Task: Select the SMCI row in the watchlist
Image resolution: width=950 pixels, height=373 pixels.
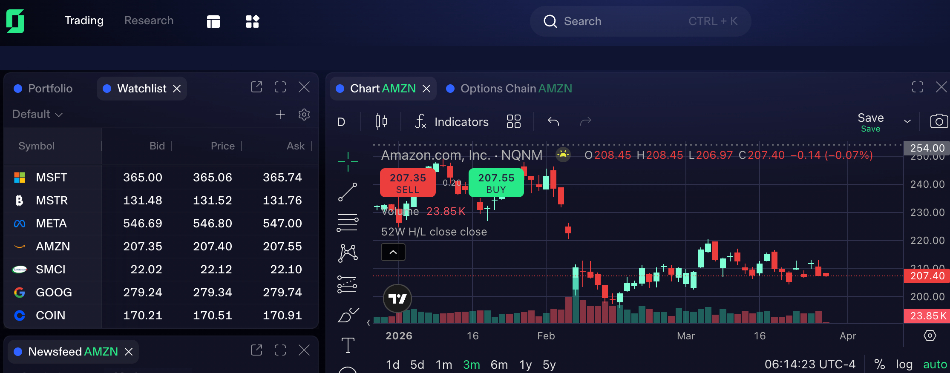Action: coord(161,269)
